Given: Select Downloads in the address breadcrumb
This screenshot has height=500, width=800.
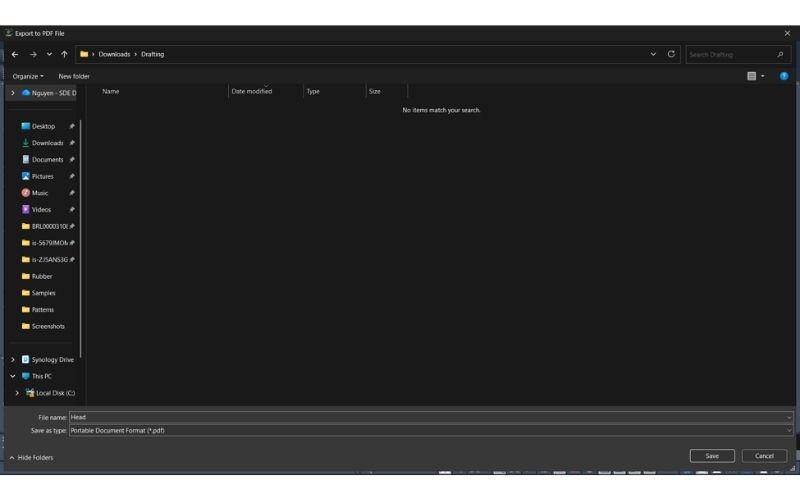Looking at the screenshot, I should pyautogui.click(x=114, y=54).
